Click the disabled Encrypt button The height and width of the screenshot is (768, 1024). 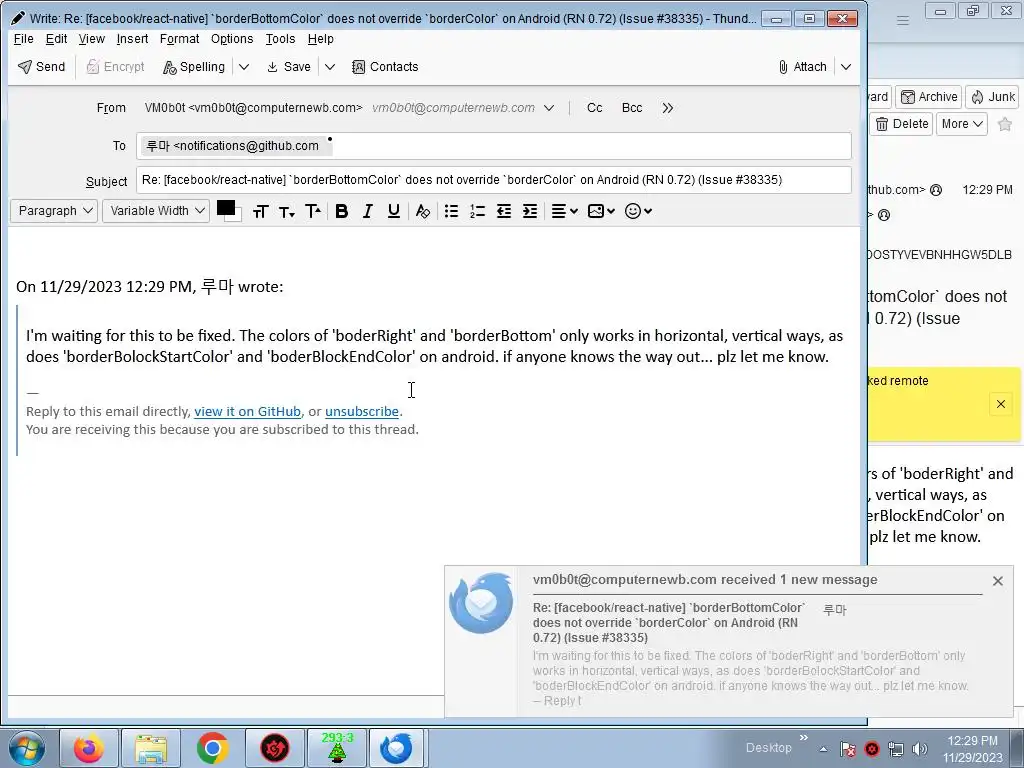pyautogui.click(x=115, y=67)
